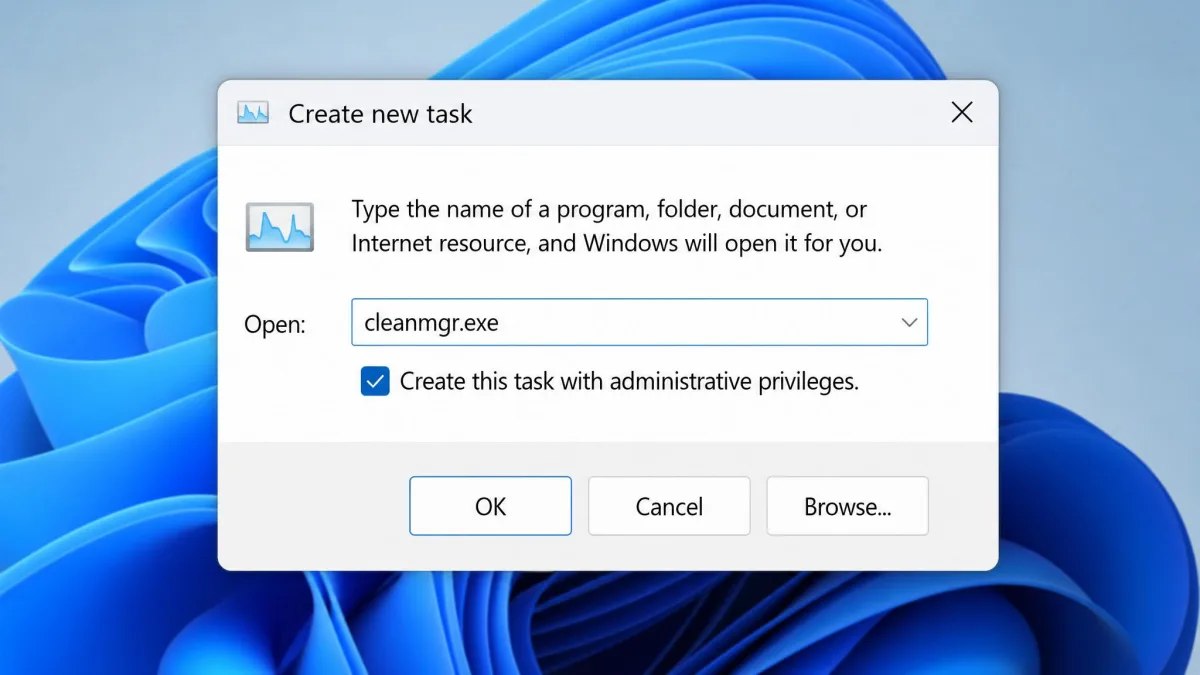Open the Browse... file picker
Viewport: 1200px width, 675px height.
tap(847, 506)
